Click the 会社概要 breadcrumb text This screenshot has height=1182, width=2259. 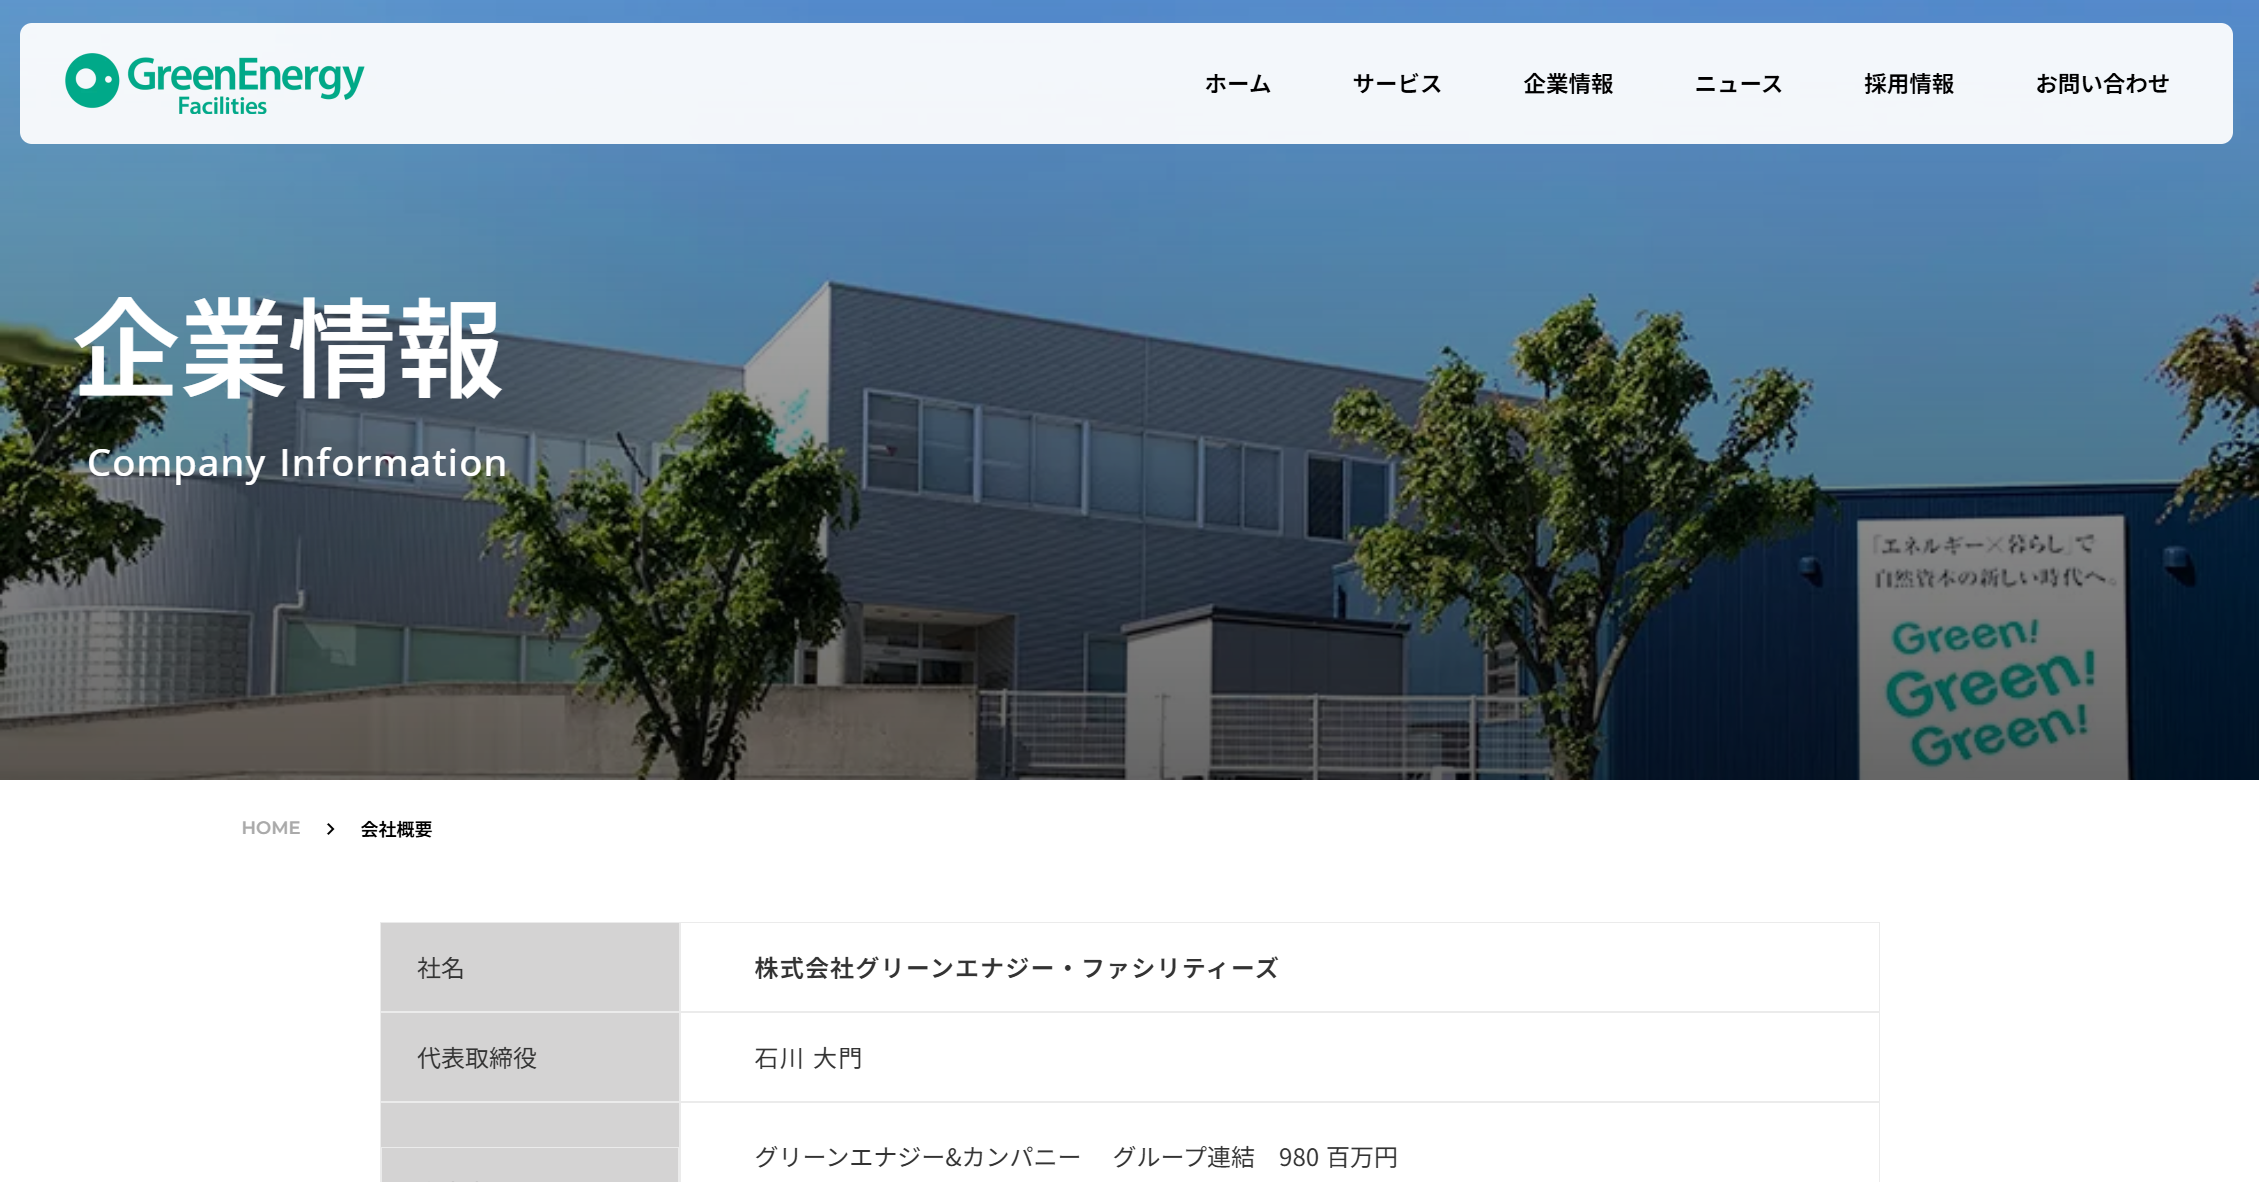396,829
